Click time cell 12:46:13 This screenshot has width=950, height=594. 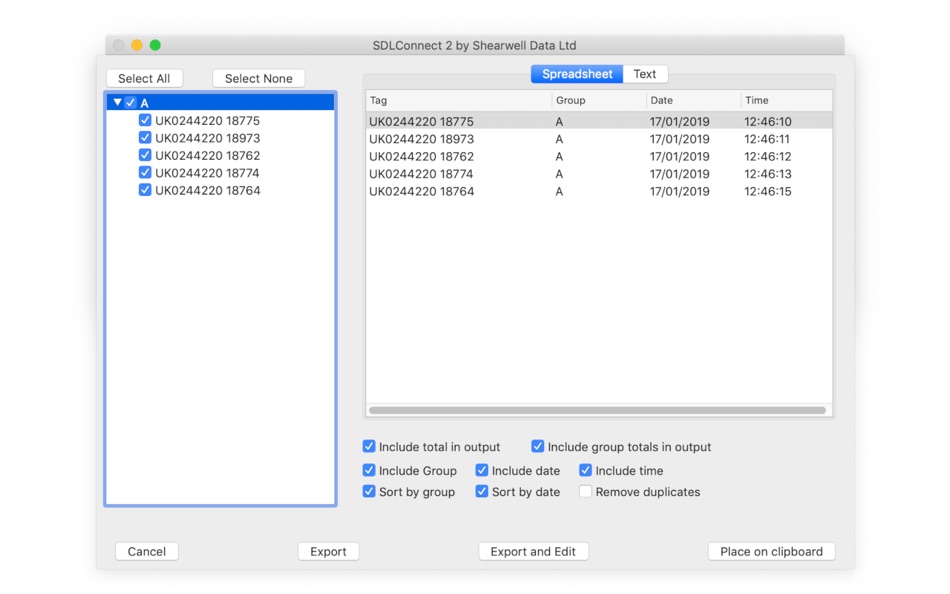pyautogui.click(x=768, y=174)
